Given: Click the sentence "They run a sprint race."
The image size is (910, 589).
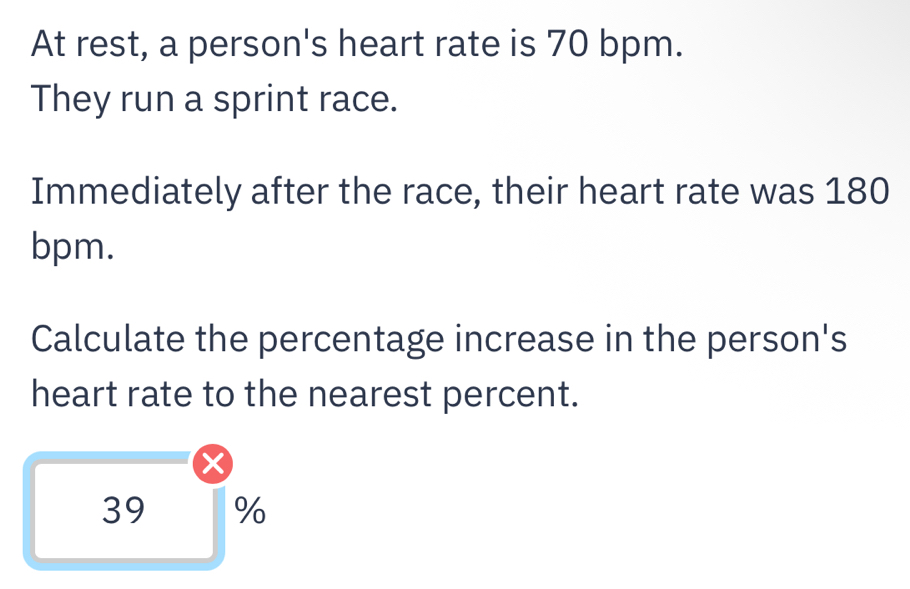Looking at the screenshot, I should point(215,99).
